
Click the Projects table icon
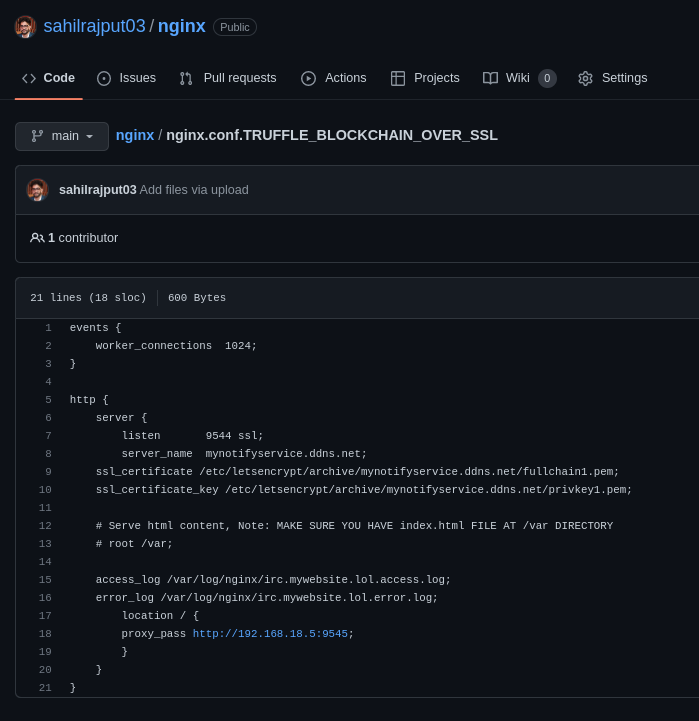tap(398, 79)
